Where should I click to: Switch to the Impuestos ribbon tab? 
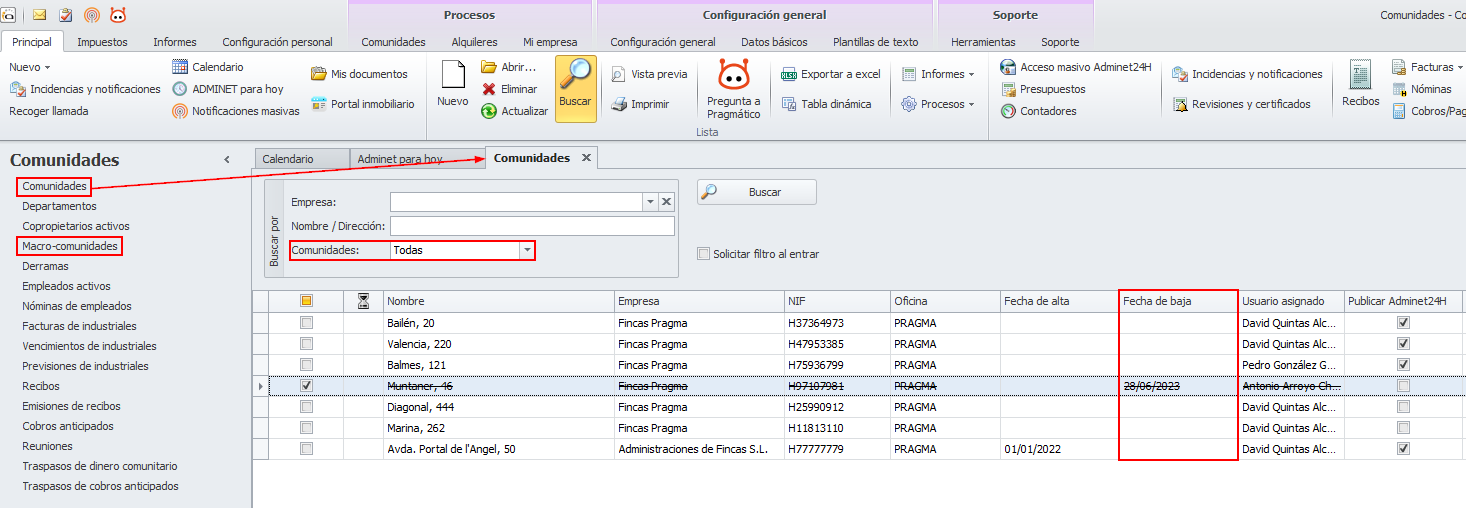tap(102, 42)
